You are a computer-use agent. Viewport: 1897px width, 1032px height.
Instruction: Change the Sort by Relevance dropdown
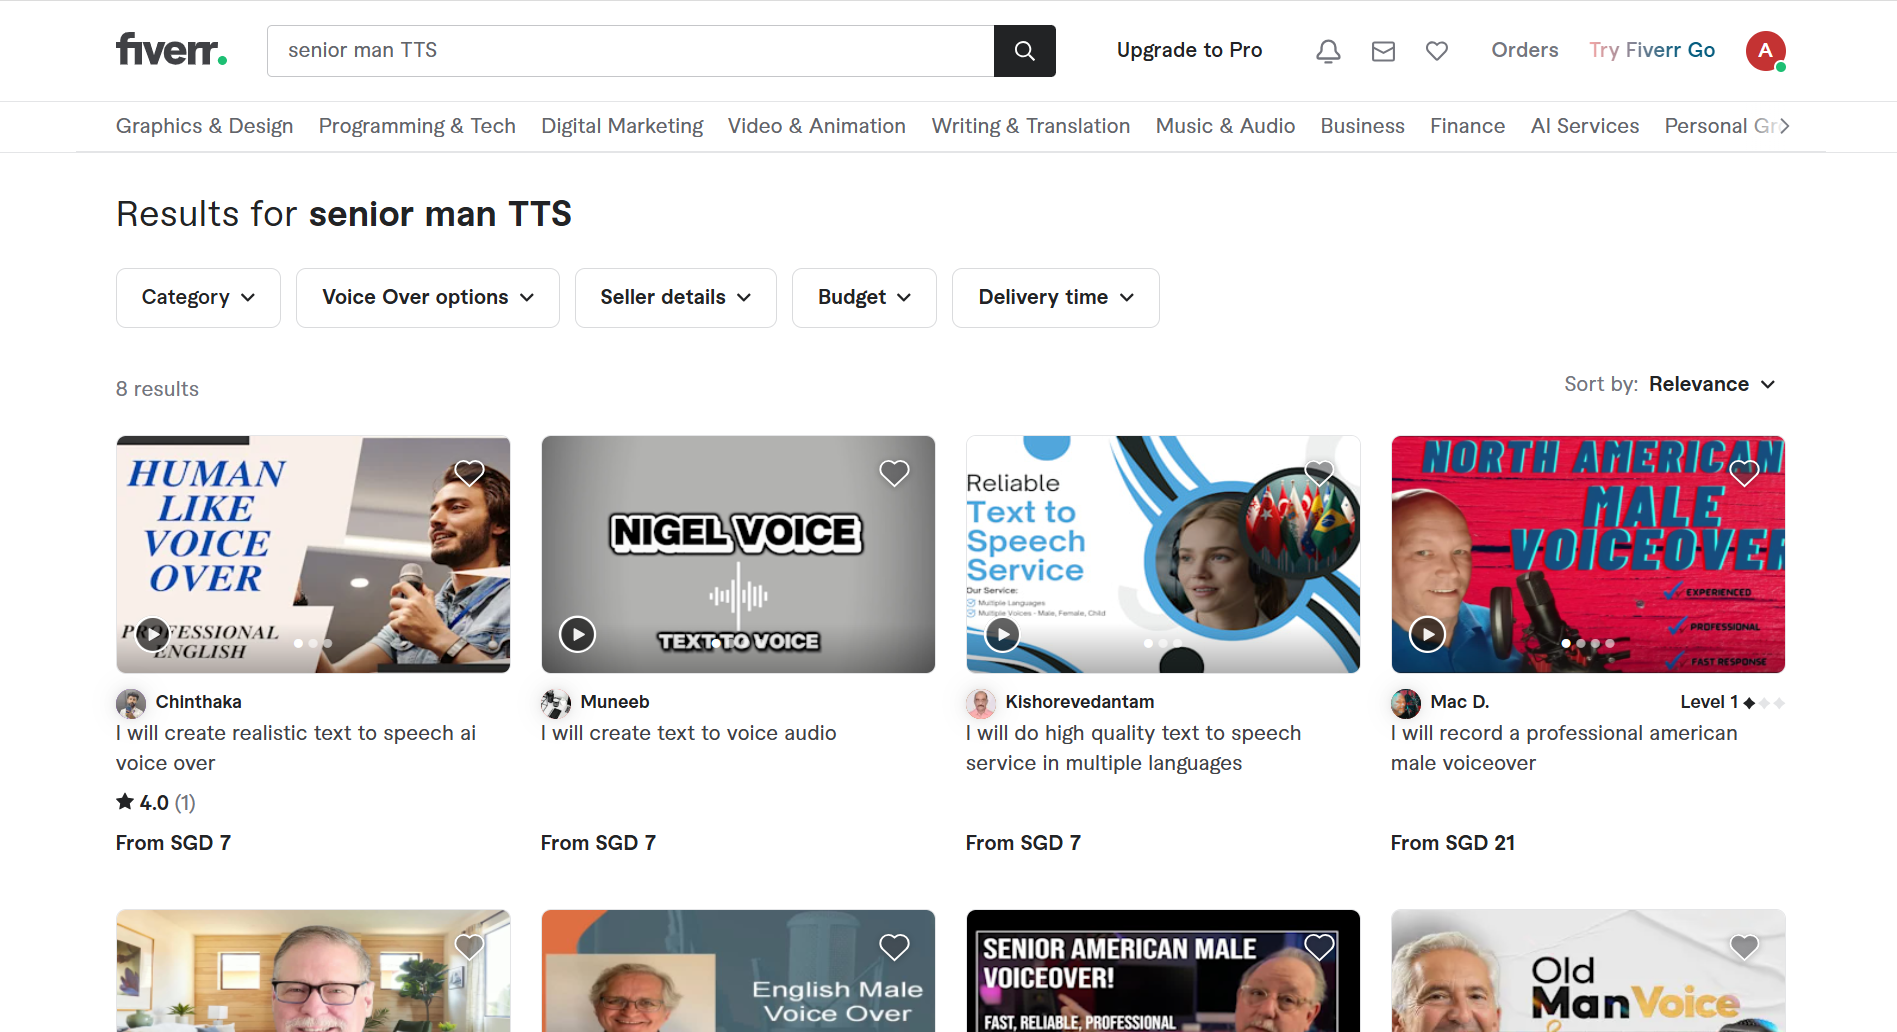pos(1712,384)
